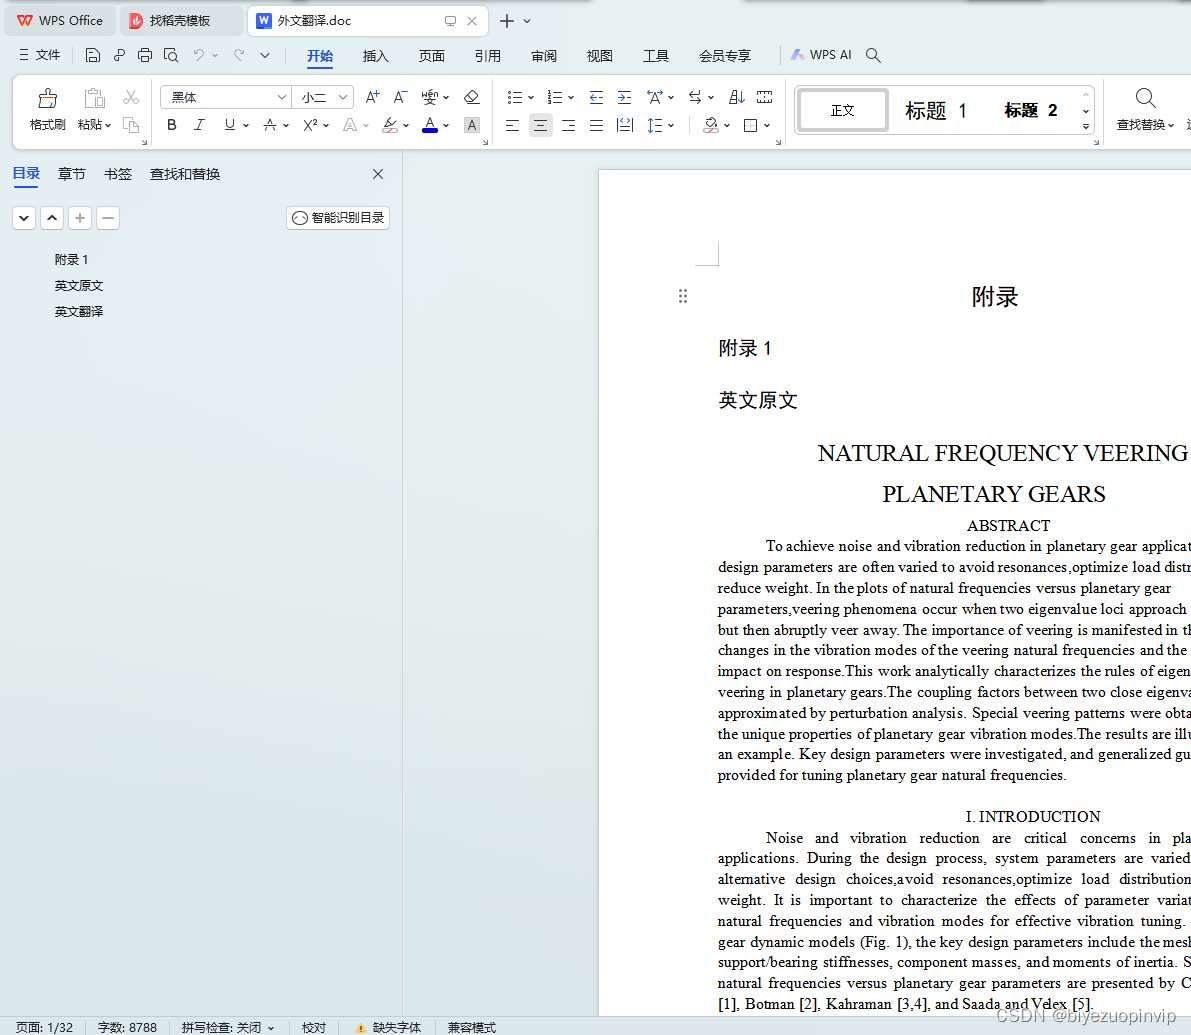Set justified text alignment

(596, 125)
